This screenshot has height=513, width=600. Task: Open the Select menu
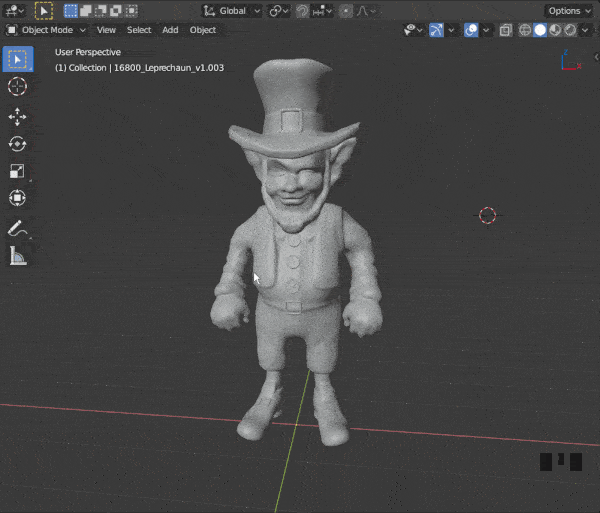pyautogui.click(x=139, y=30)
